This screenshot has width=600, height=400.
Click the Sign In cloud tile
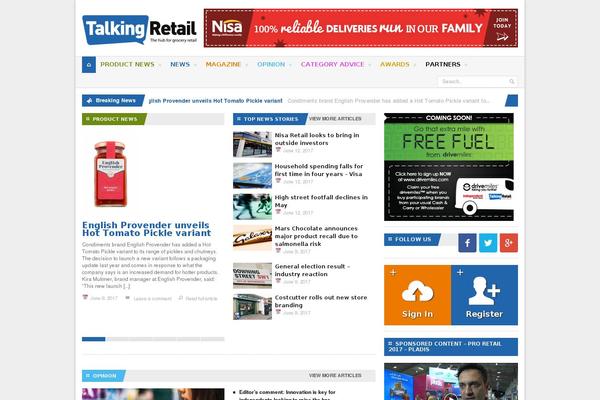pos(417,295)
